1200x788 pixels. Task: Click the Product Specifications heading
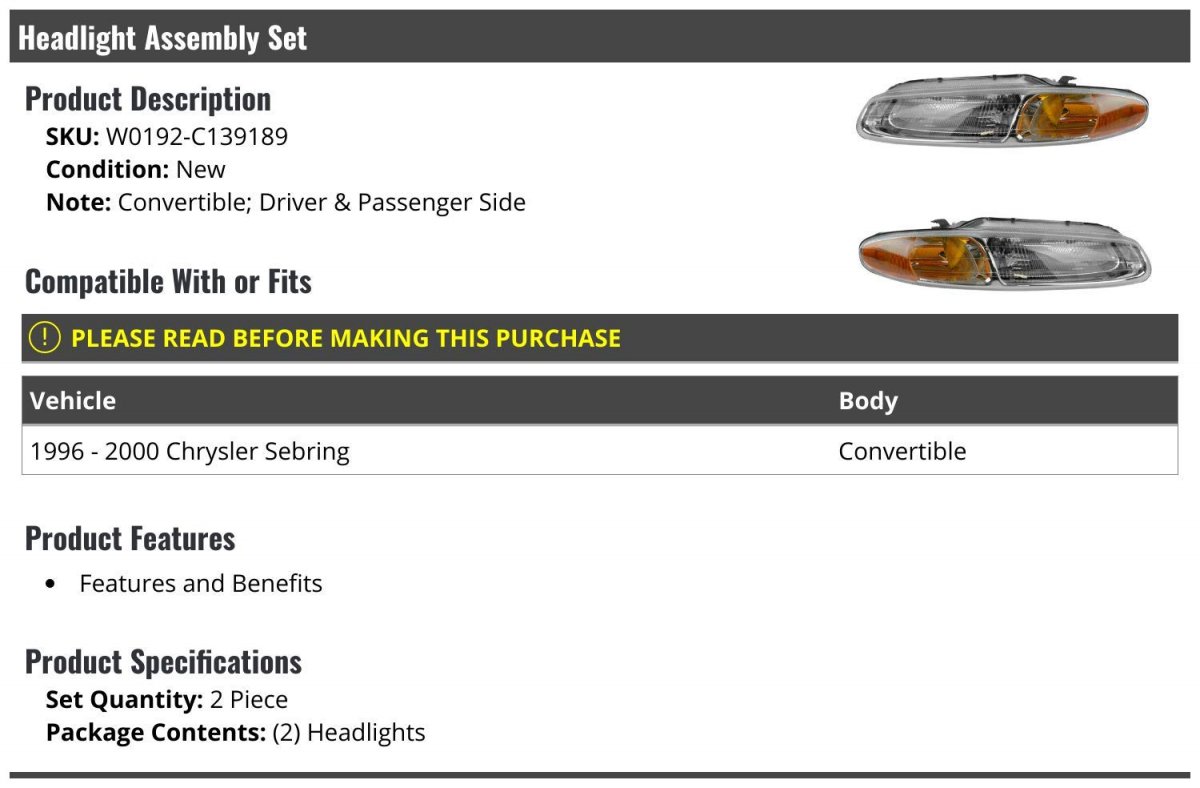pyautogui.click(x=163, y=662)
